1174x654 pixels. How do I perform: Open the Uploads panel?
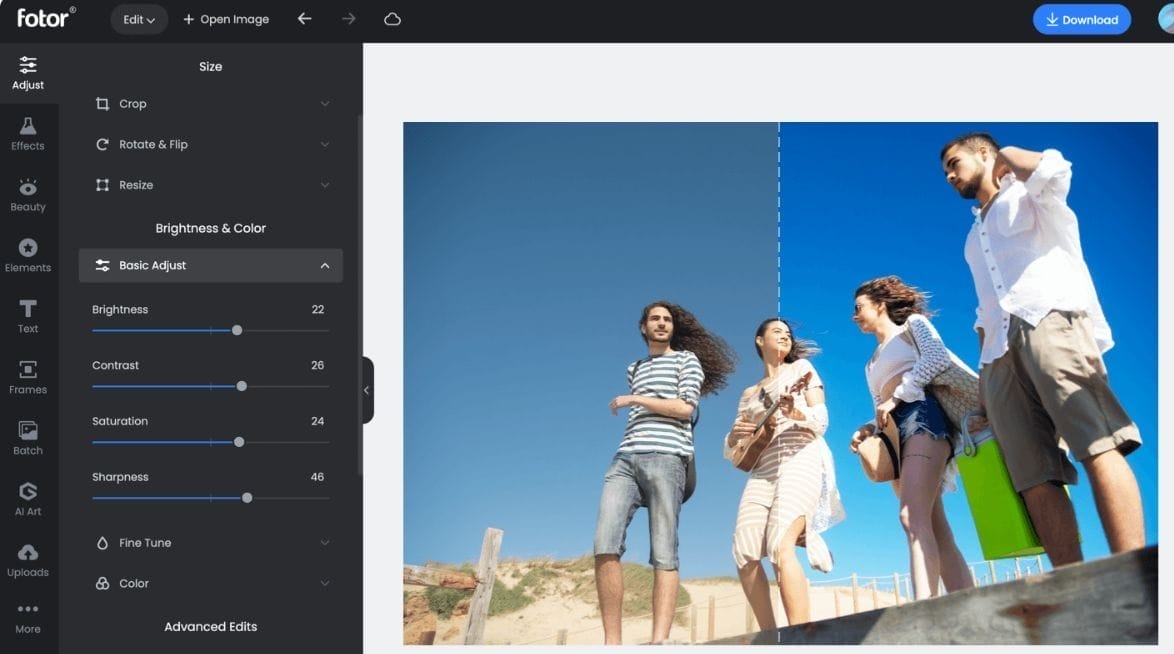pos(28,560)
